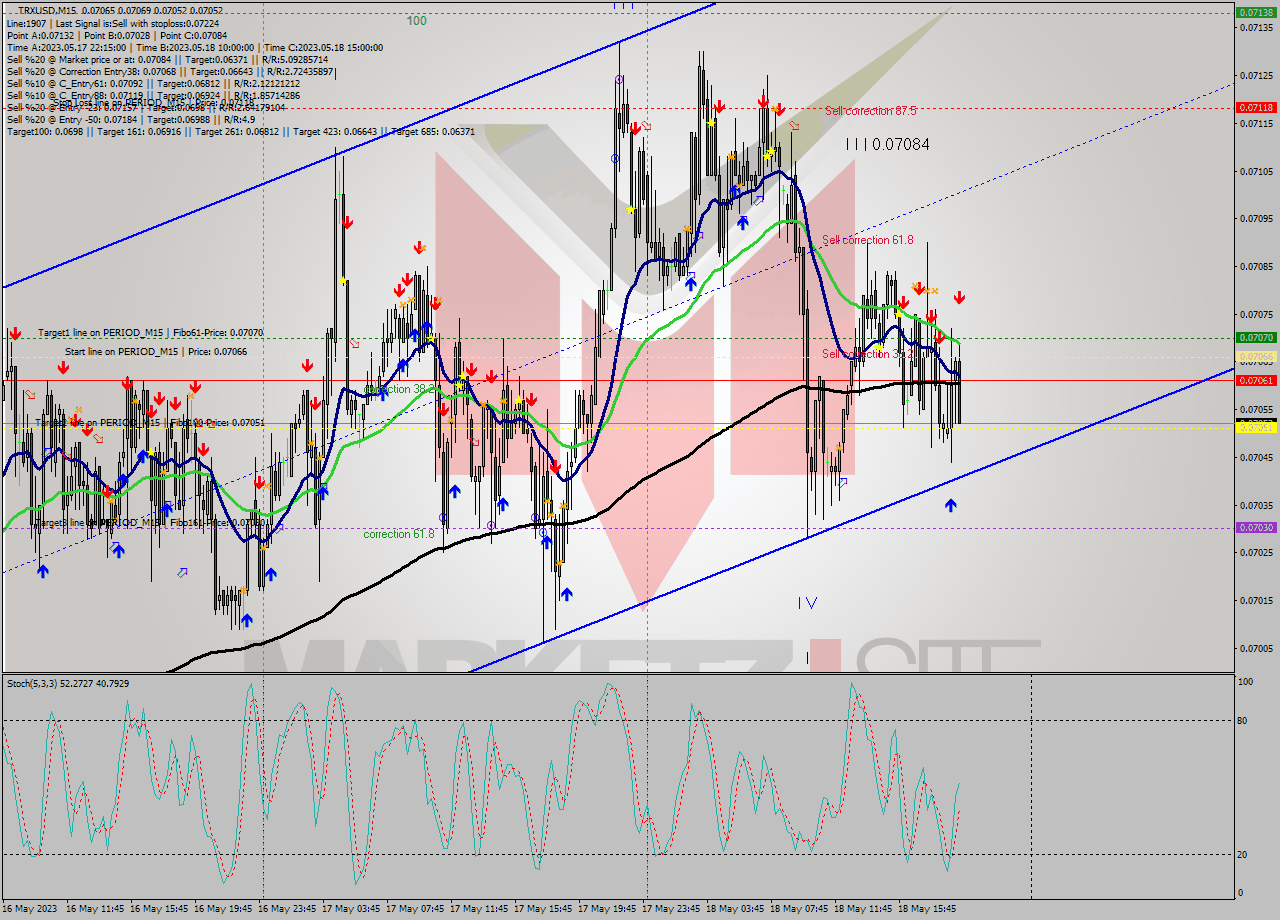Screen dimensions: 1280x920
Task: Click the green 0.07138 price tag
Action: point(1255,13)
